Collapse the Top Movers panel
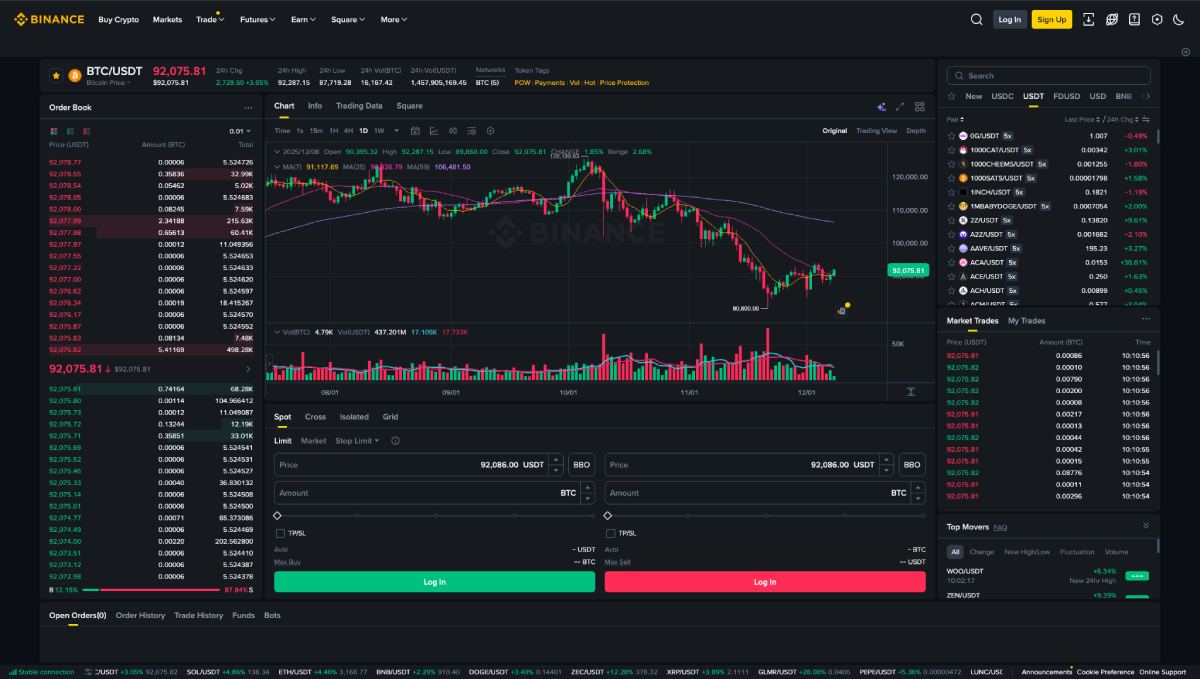This screenshot has width=1200, height=679. coord(1146,525)
